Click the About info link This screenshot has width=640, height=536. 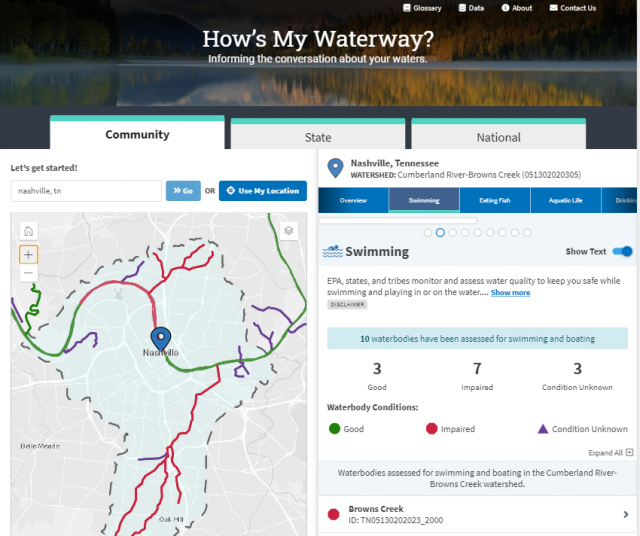coord(516,8)
